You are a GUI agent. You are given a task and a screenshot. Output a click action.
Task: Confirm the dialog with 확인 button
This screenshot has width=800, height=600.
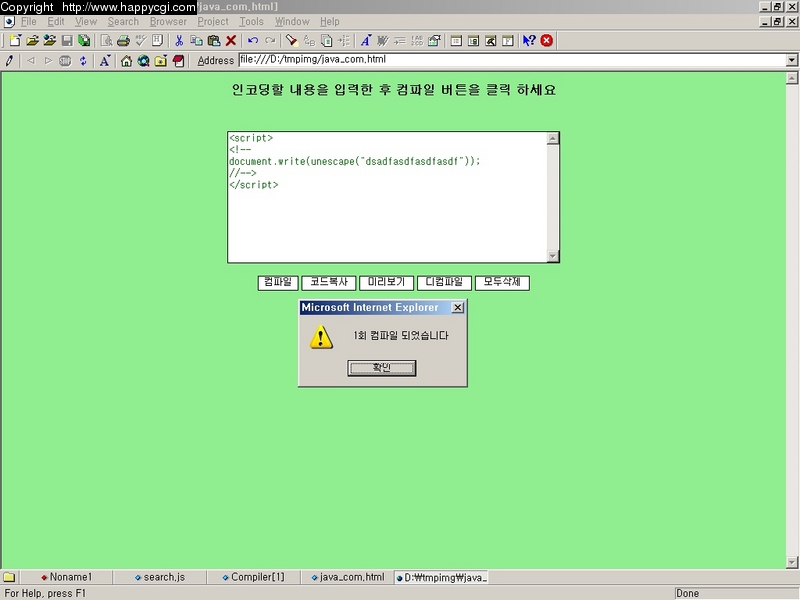(382, 368)
